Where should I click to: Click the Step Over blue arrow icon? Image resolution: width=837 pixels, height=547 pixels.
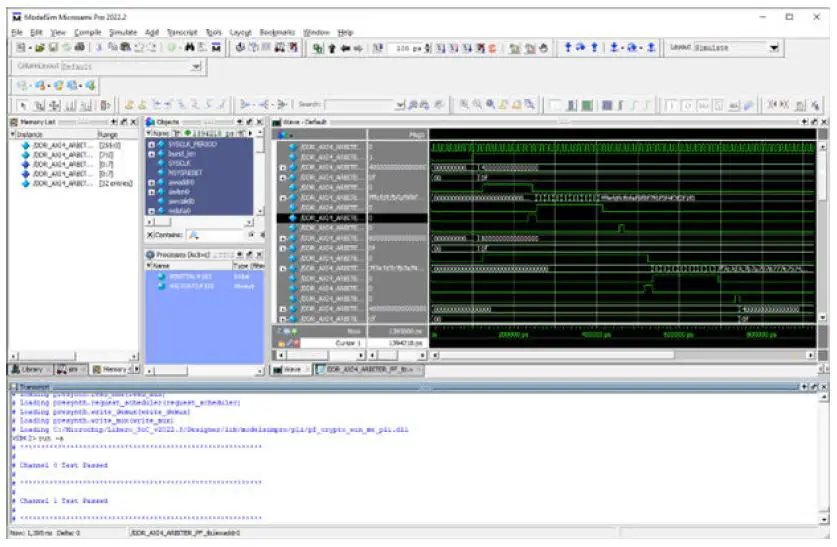click(581, 47)
